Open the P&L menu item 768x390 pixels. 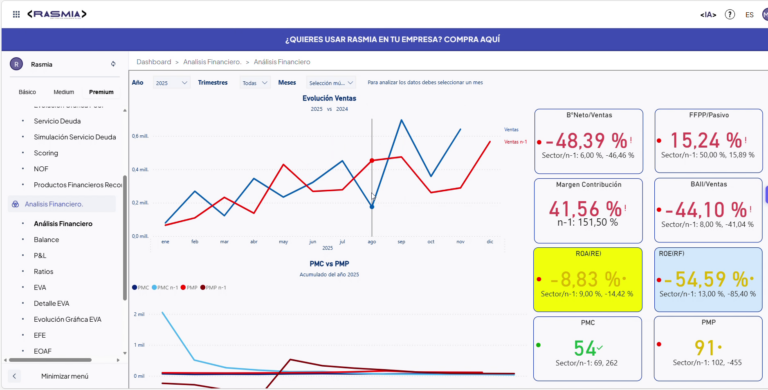[x=40, y=256]
